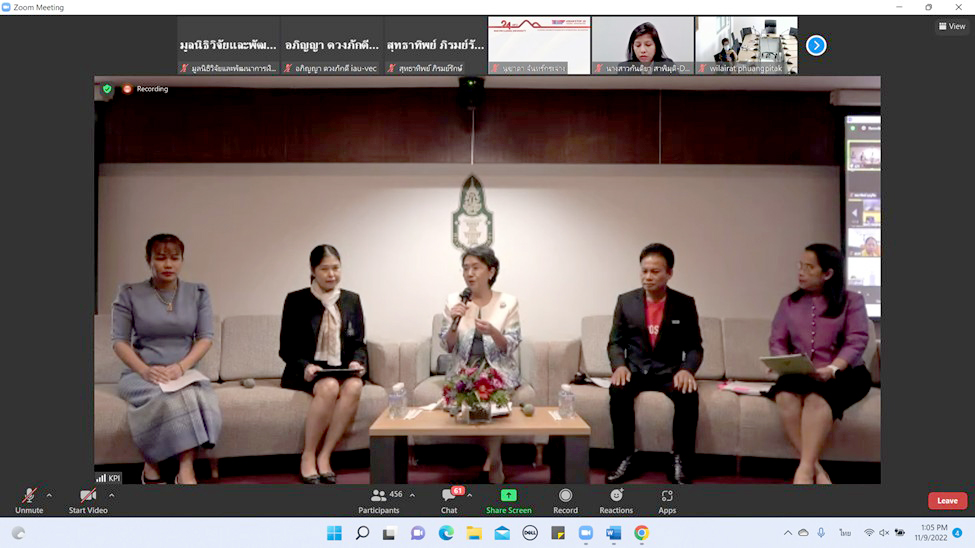Show next page of participant thumbnails
975x548 pixels.
tap(816, 45)
